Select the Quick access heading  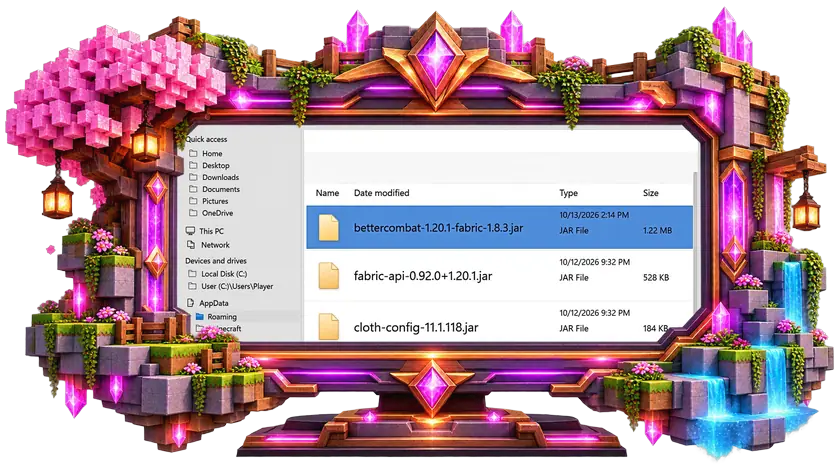pyautogui.click(x=206, y=139)
